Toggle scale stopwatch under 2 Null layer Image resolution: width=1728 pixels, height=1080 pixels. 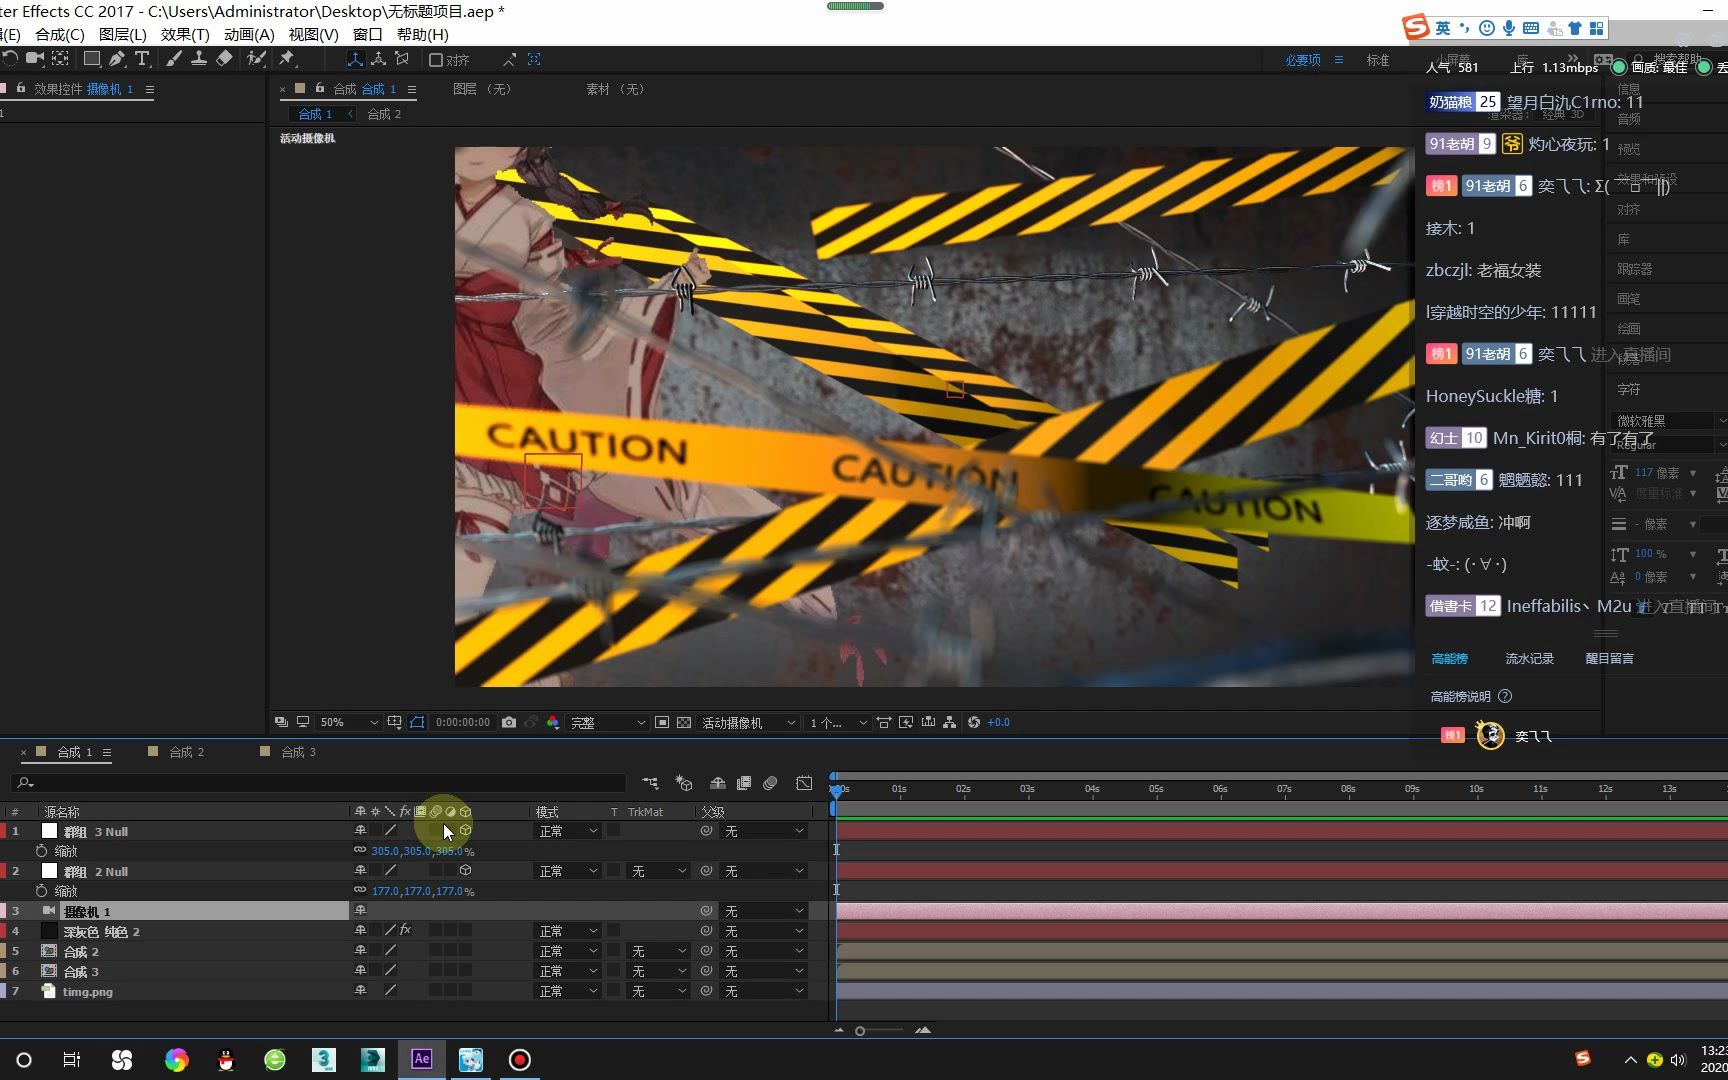tap(41, 891)
